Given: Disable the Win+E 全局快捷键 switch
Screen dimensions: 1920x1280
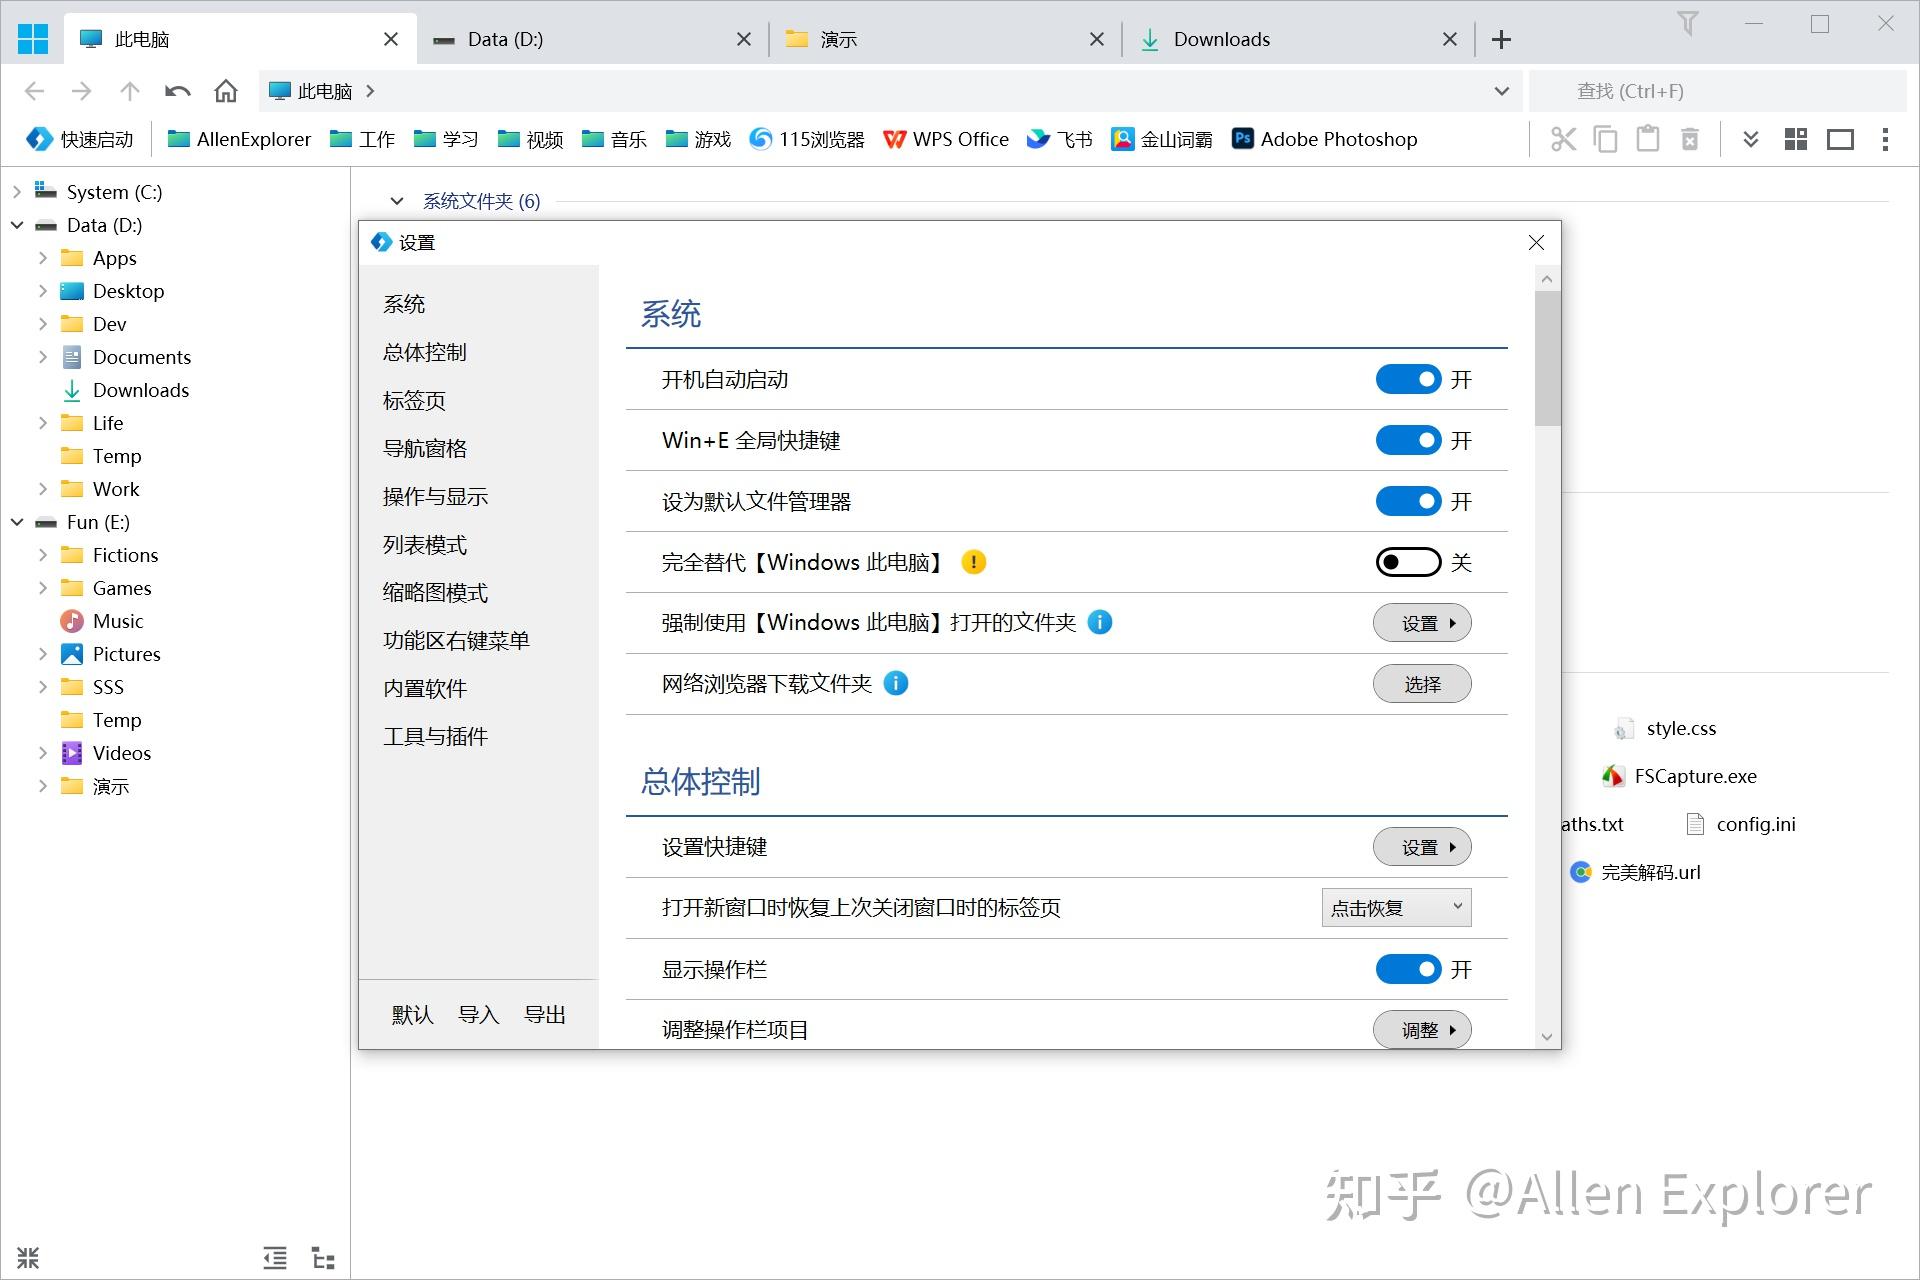Looking at the screenshot, I should click(1408, 440).
